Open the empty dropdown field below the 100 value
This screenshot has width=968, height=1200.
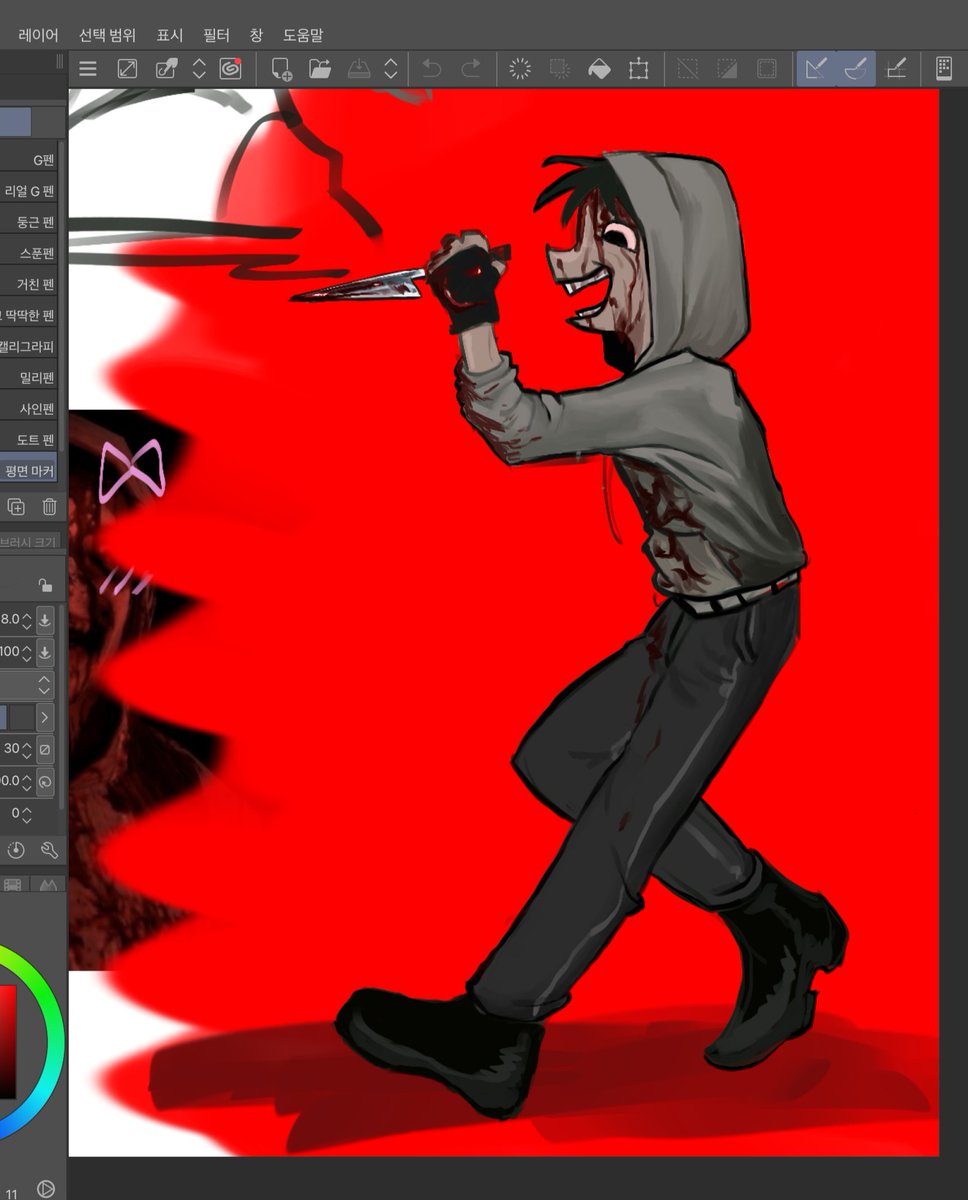[27, 685]
